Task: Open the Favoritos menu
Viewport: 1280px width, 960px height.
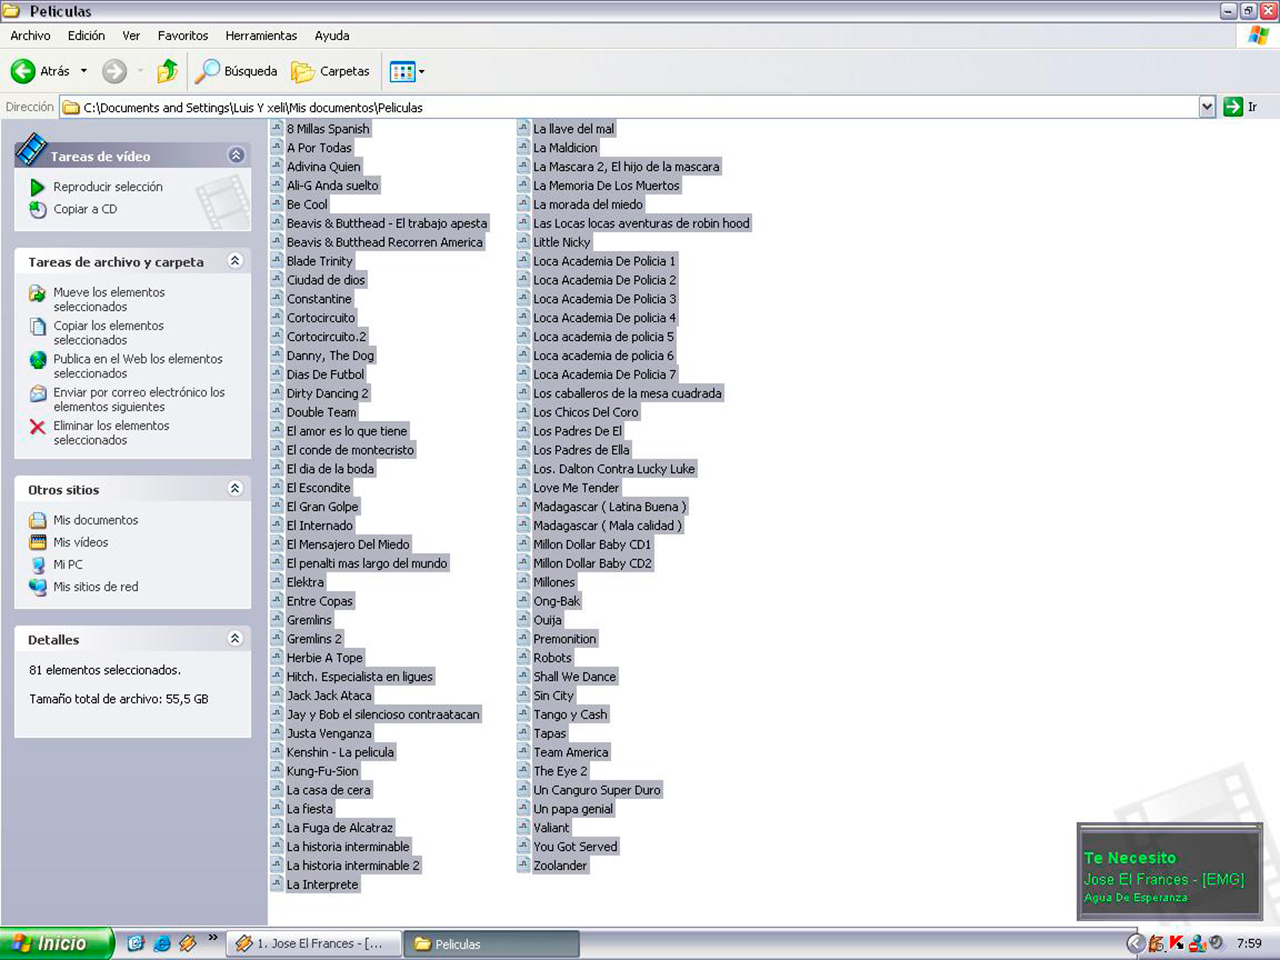Action: [x=183, y=35]
